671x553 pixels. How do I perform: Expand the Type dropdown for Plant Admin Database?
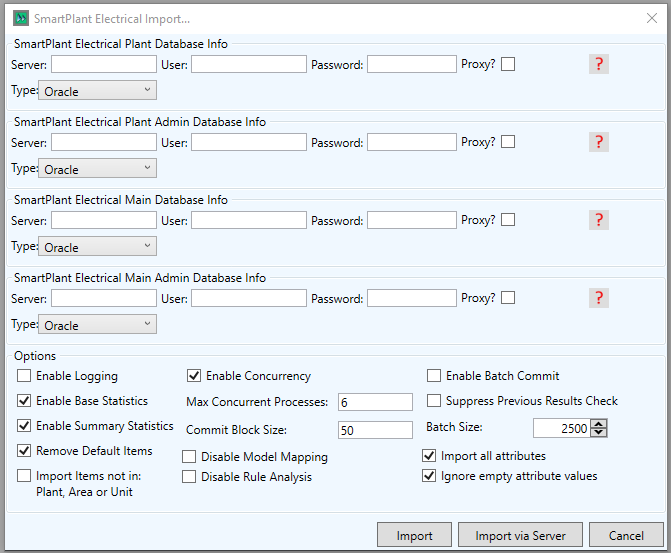(x=97, y=169)
